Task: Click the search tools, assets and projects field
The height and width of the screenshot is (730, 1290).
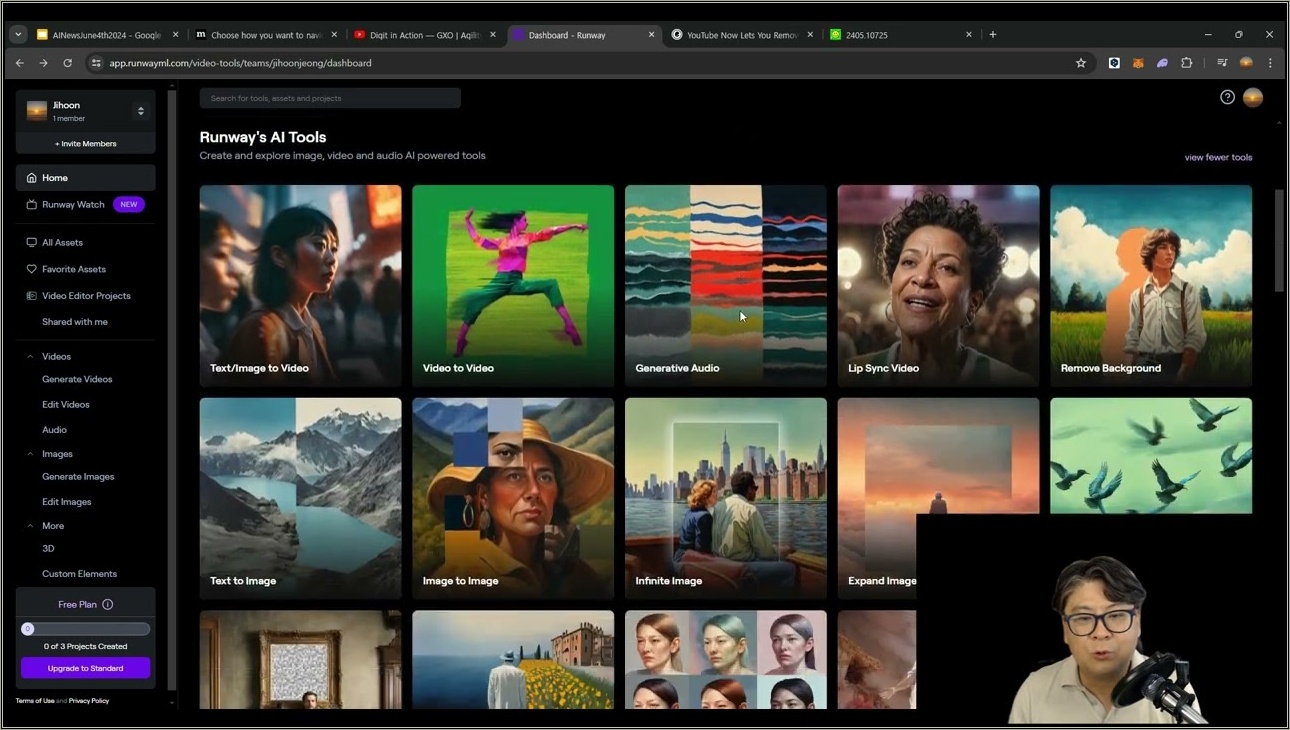Action: 330,98
